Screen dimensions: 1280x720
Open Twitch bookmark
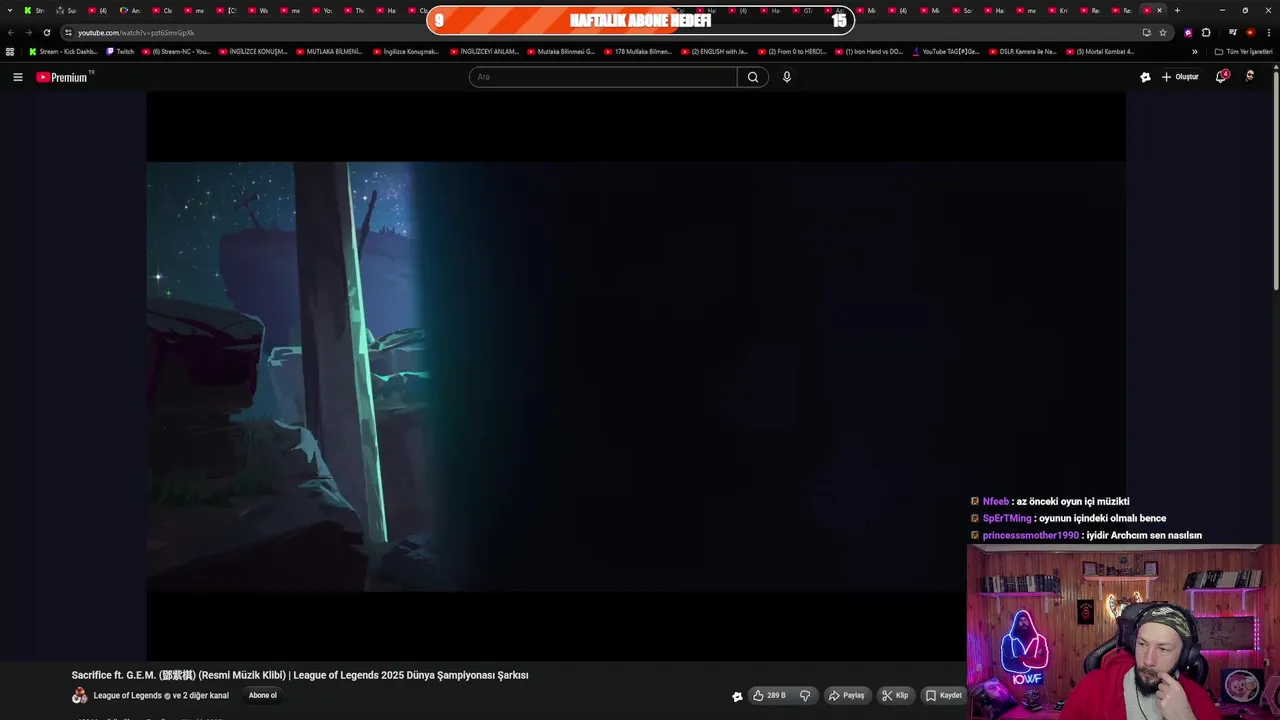120,51
